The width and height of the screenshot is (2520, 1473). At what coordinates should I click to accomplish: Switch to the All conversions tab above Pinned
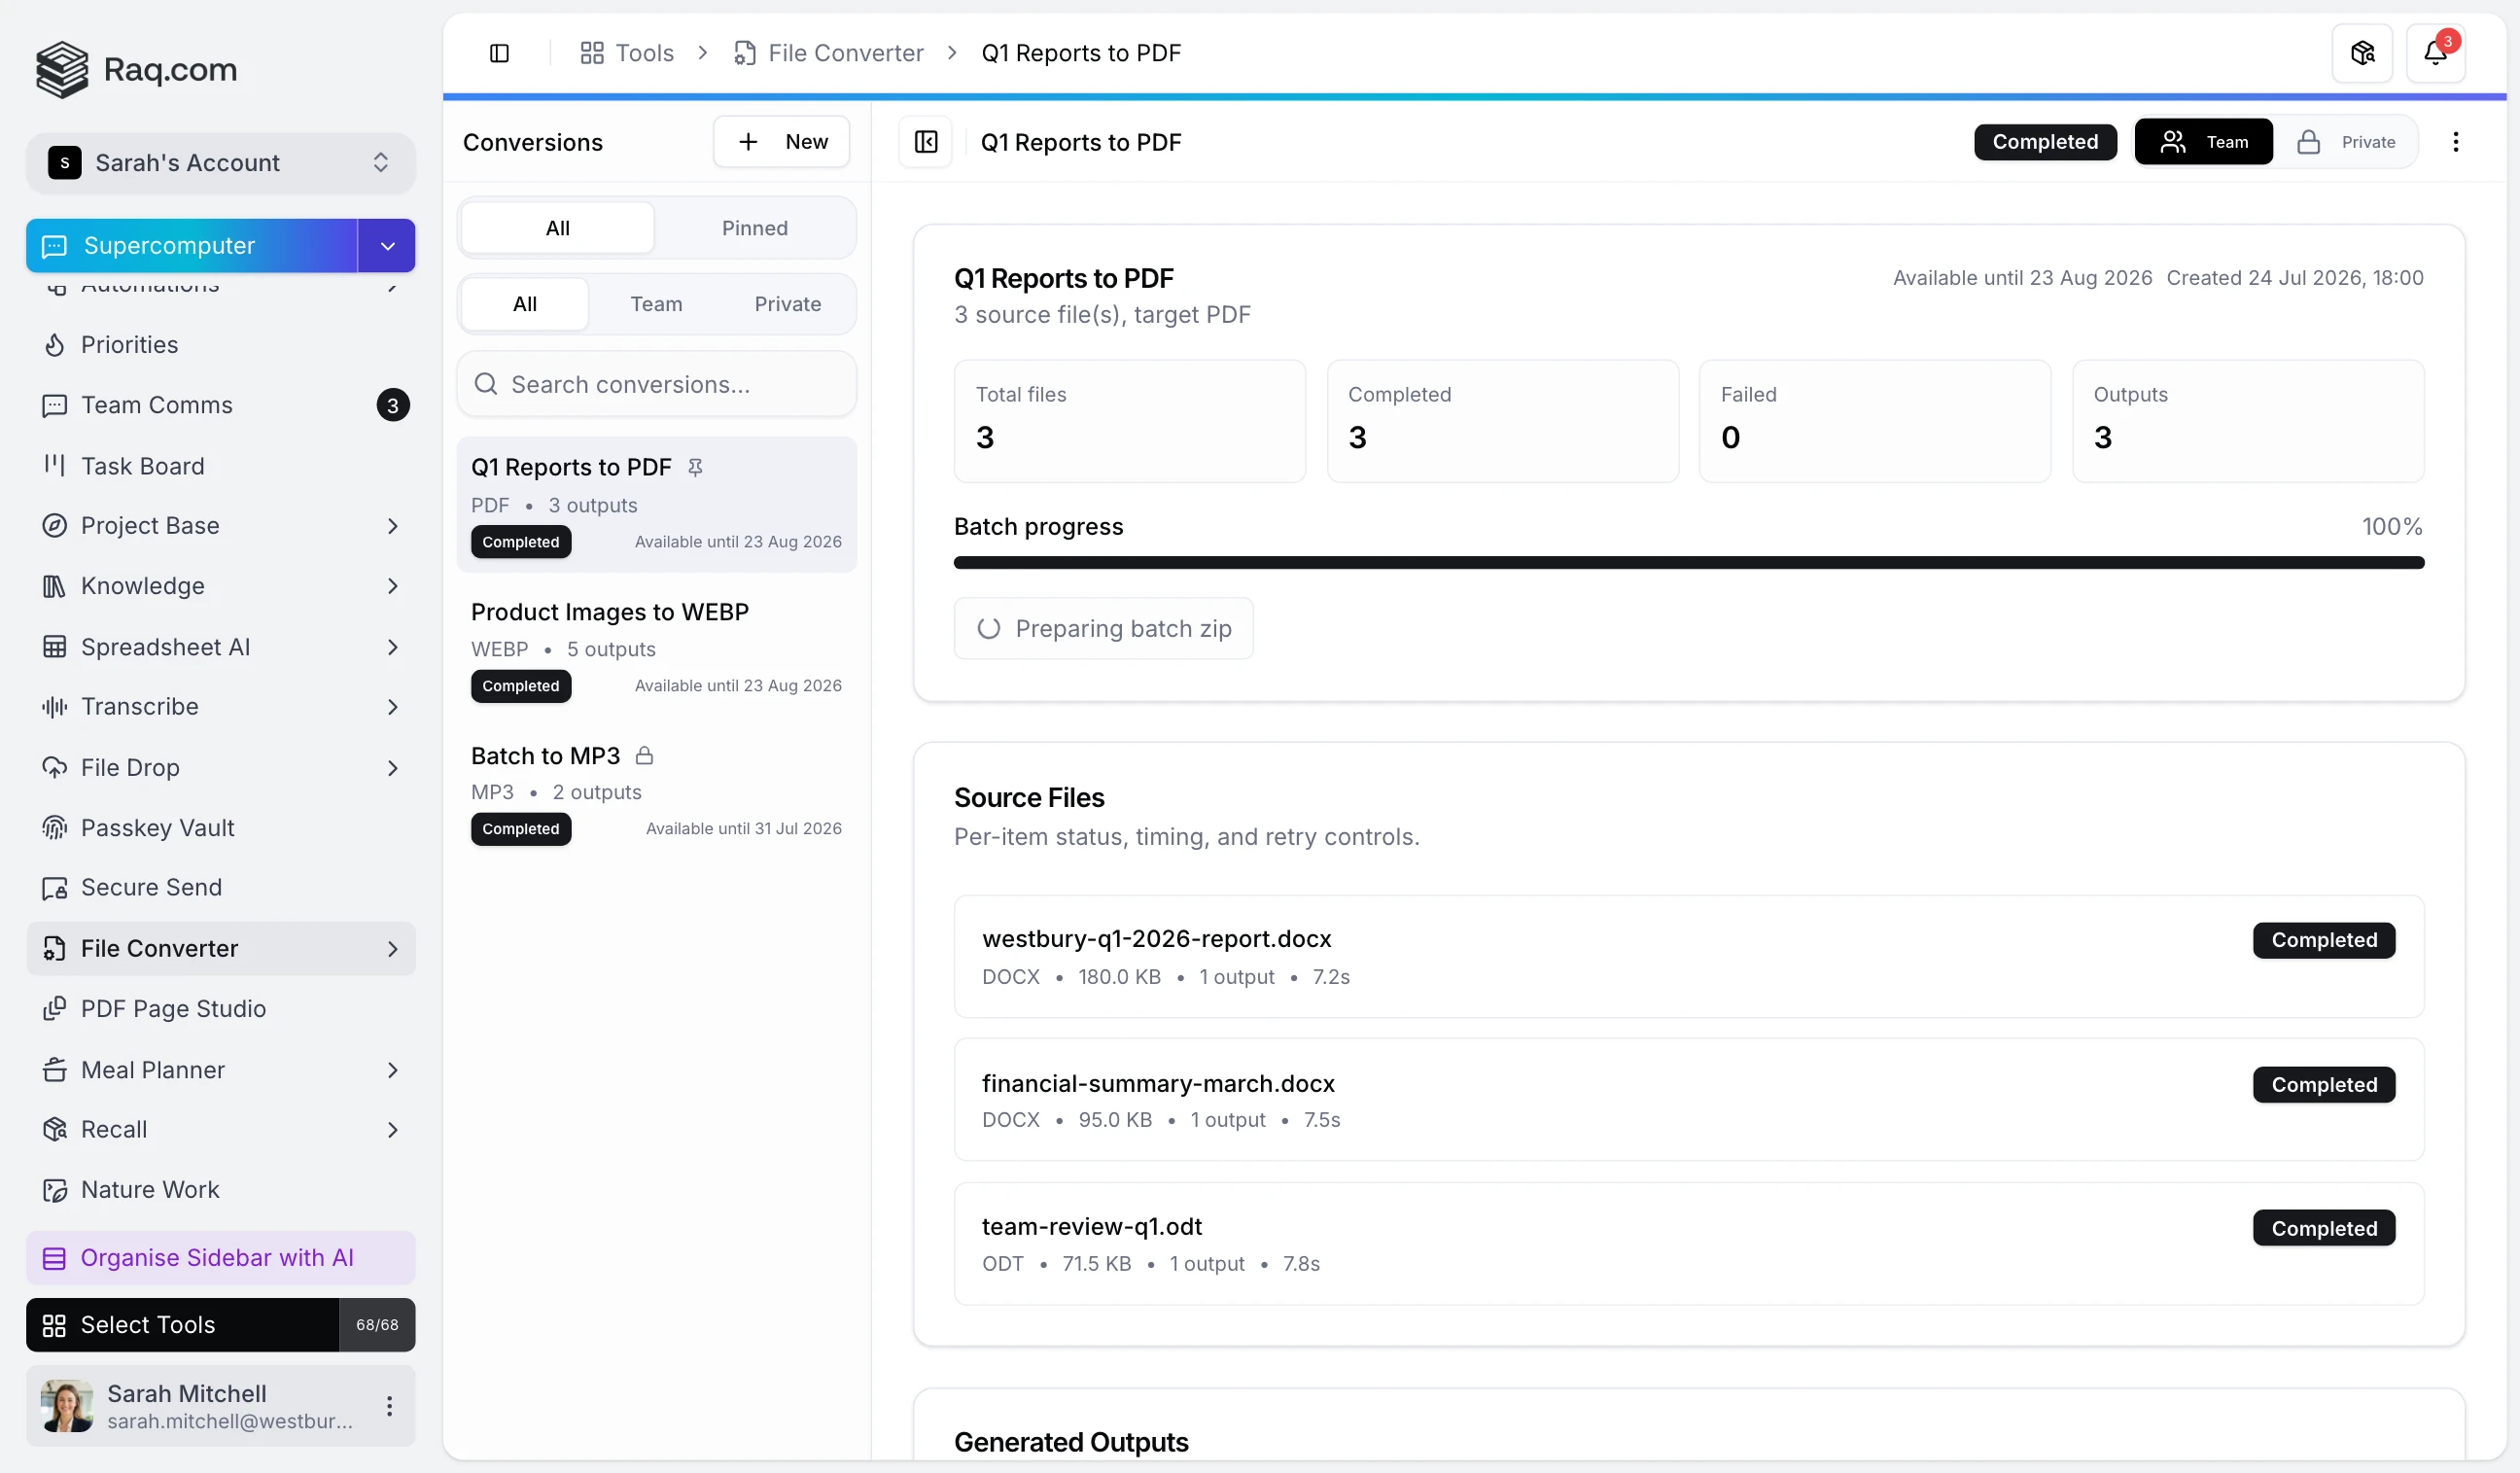tap(558, 228)
